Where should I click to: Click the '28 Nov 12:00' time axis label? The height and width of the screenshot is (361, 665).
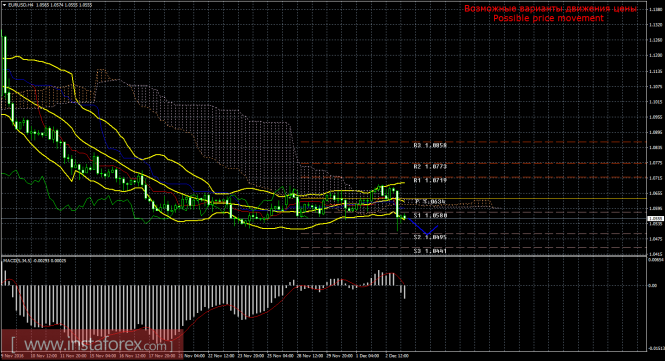(x=308, y=356)
